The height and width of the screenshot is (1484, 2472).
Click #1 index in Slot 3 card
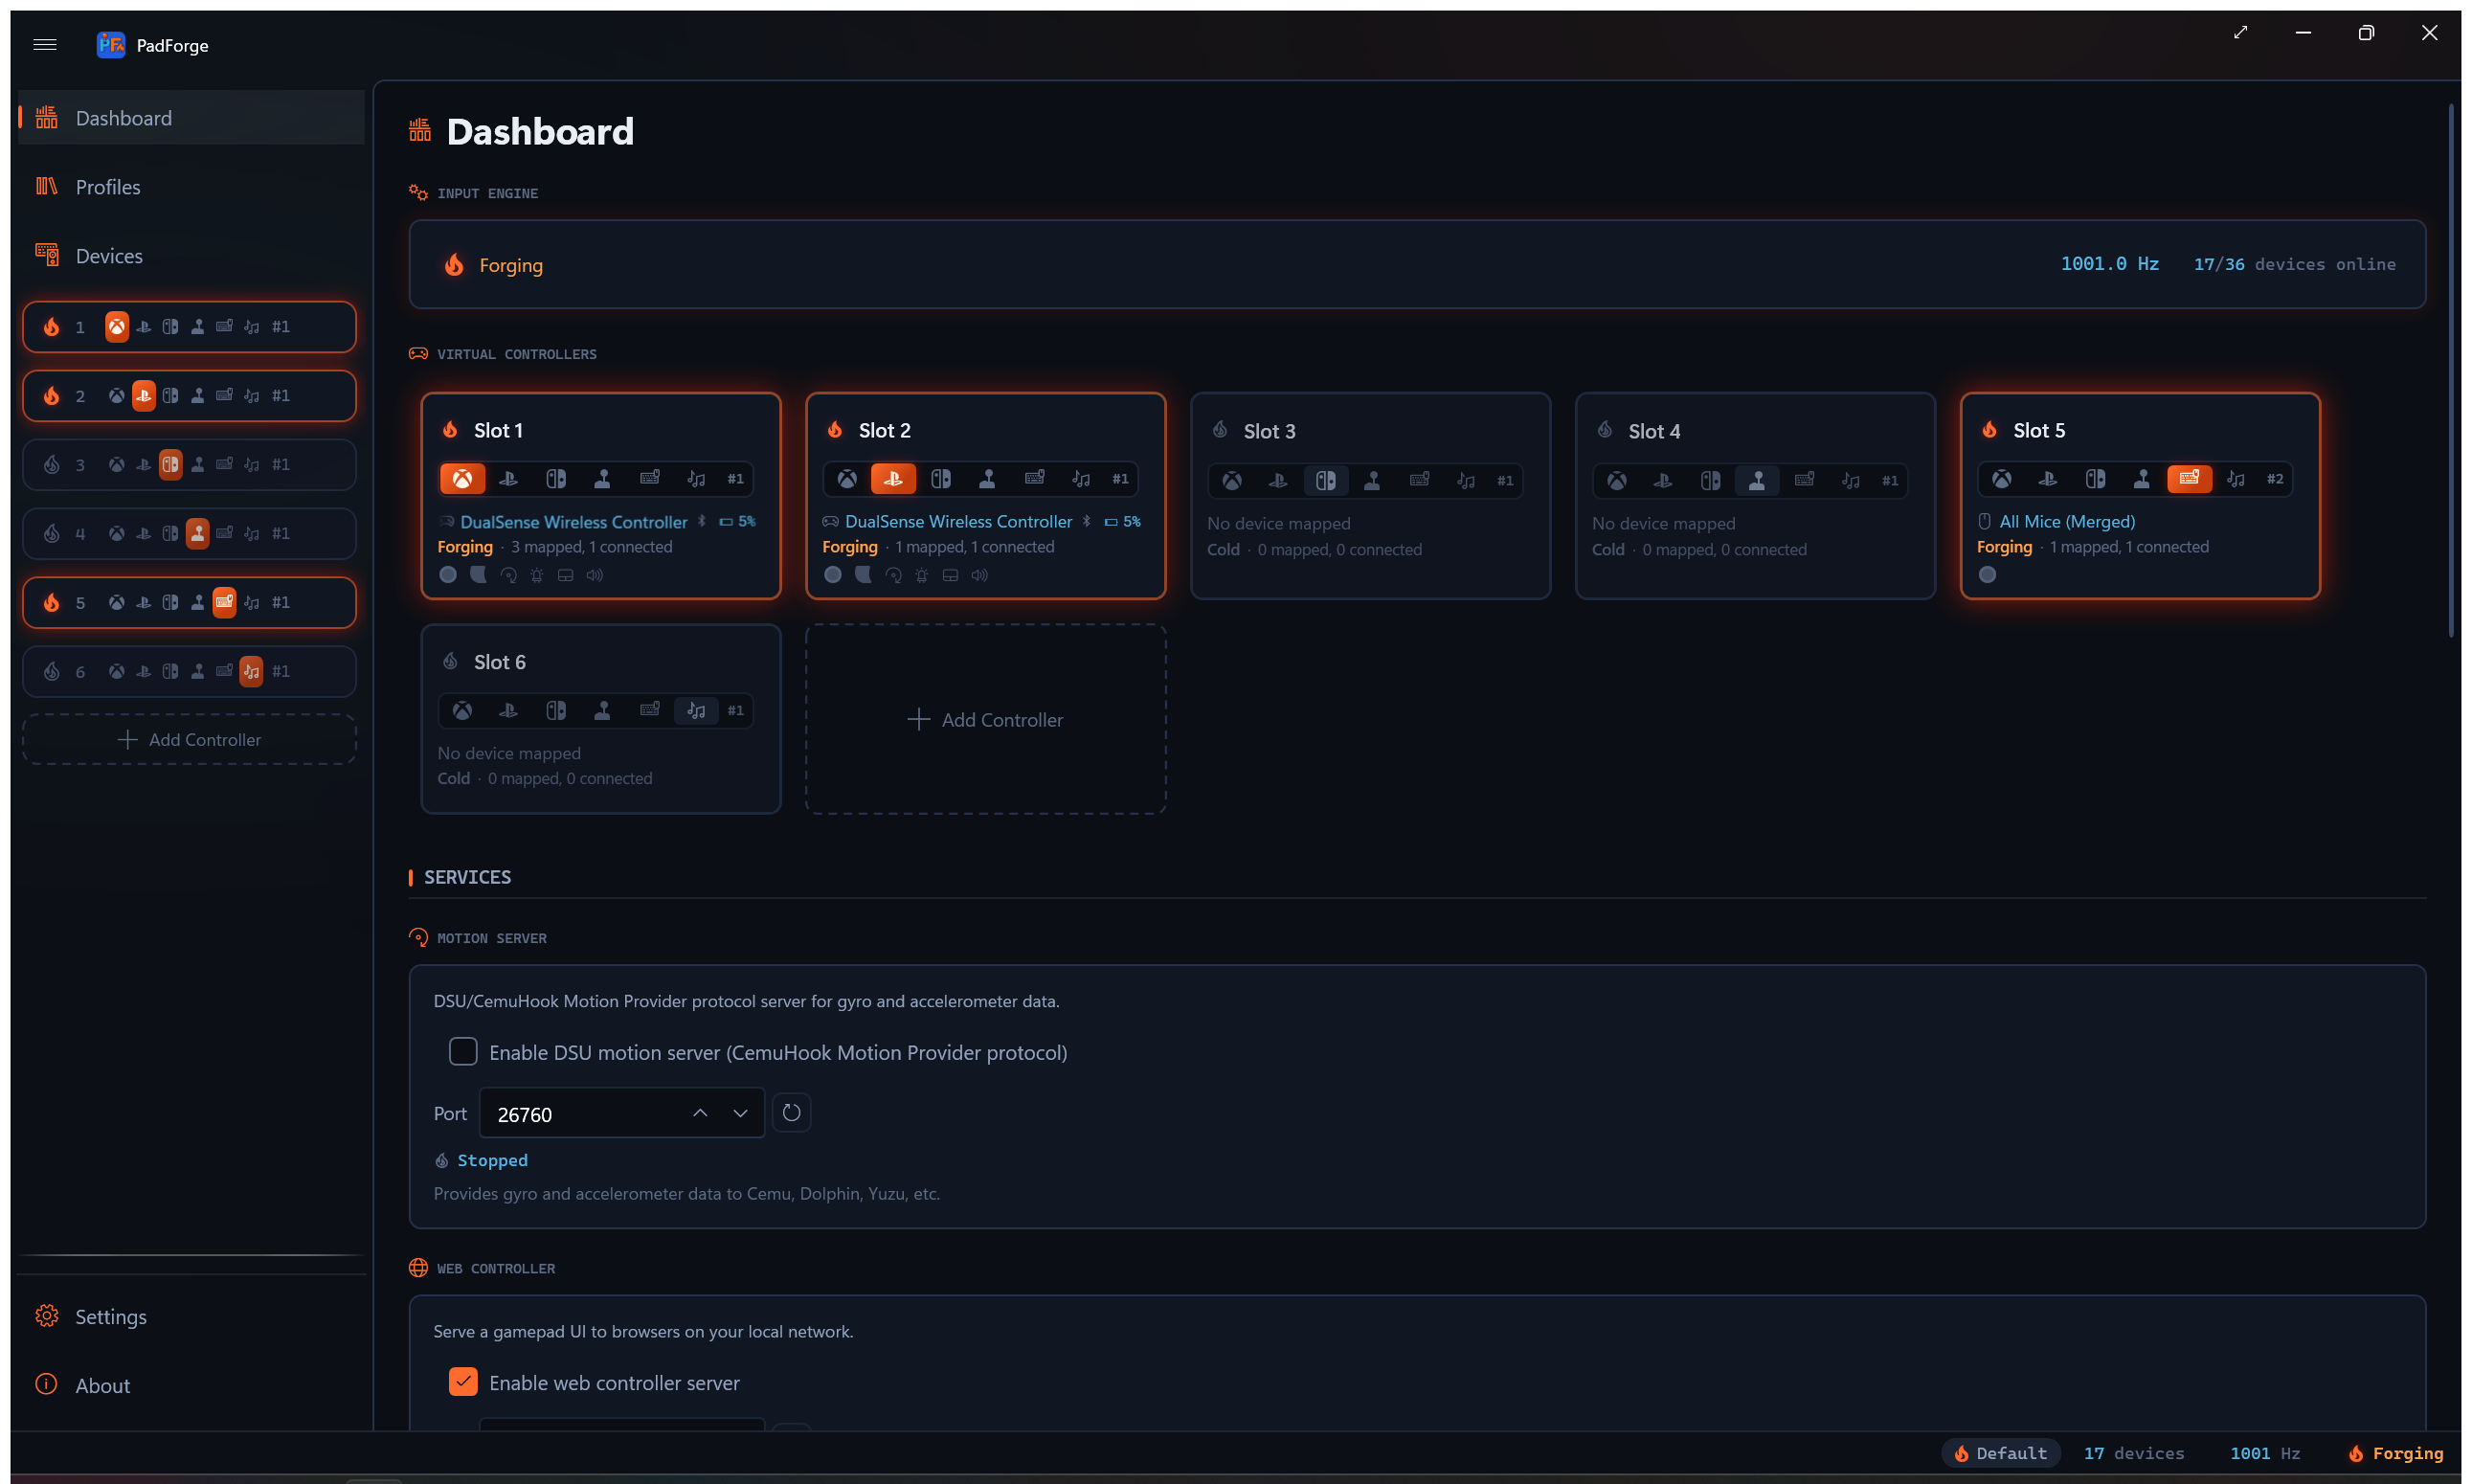[1505, 481]
